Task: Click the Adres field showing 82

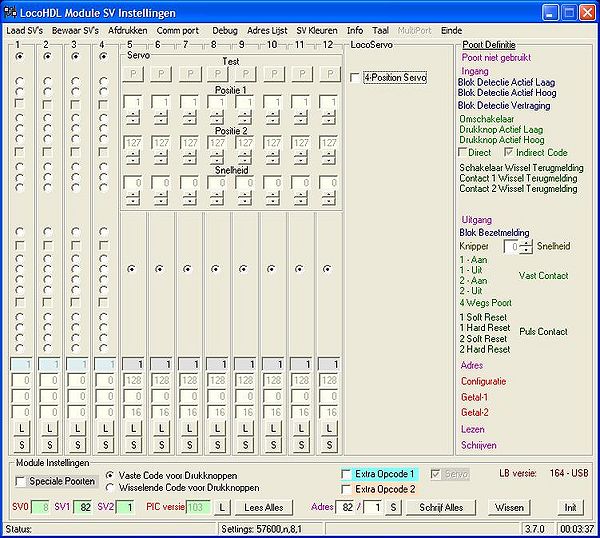Action: coord(345,508)
